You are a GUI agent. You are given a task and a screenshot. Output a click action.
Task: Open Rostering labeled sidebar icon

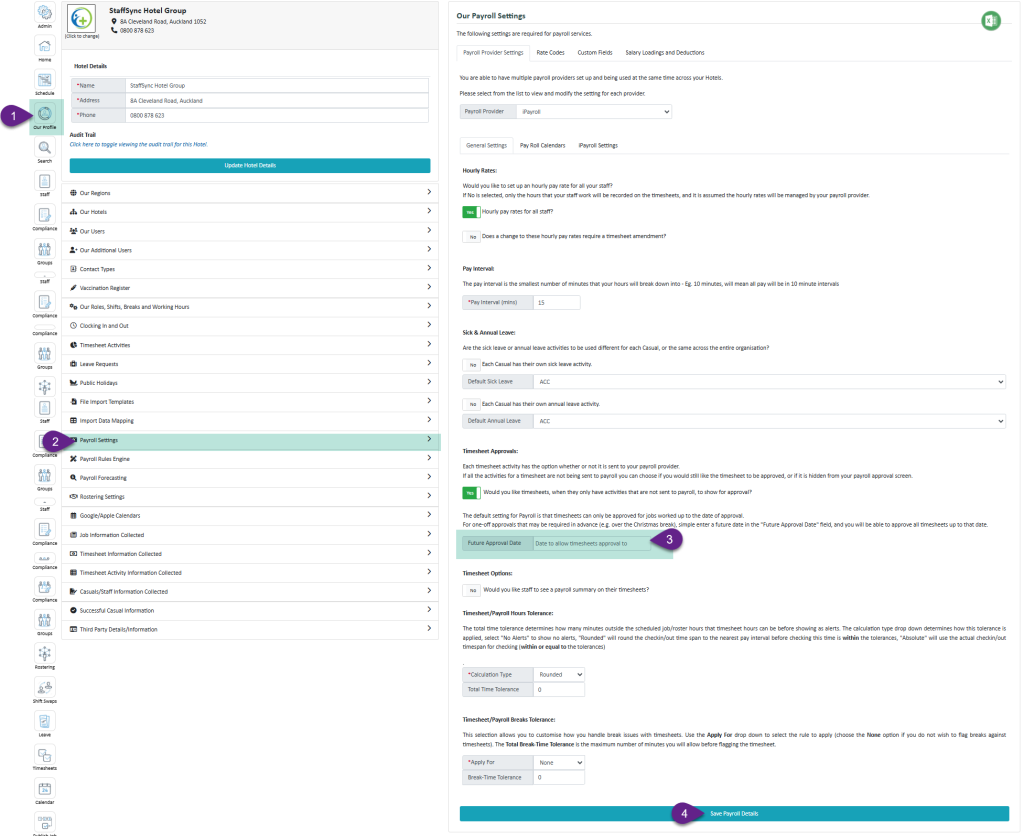click(44, 654)
